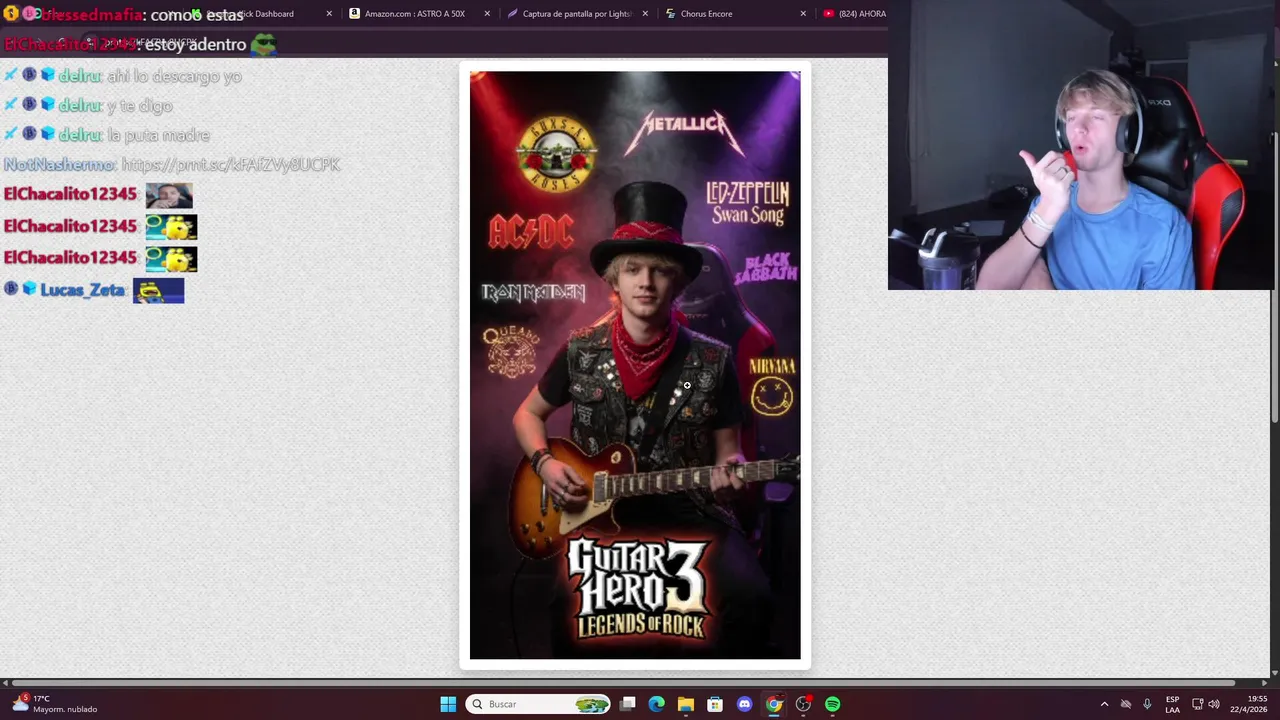The width and height of the screenshot is (1280, 720).
Task: Close the Captura de pantalla Lightshot tab
Action: [645, 14]
